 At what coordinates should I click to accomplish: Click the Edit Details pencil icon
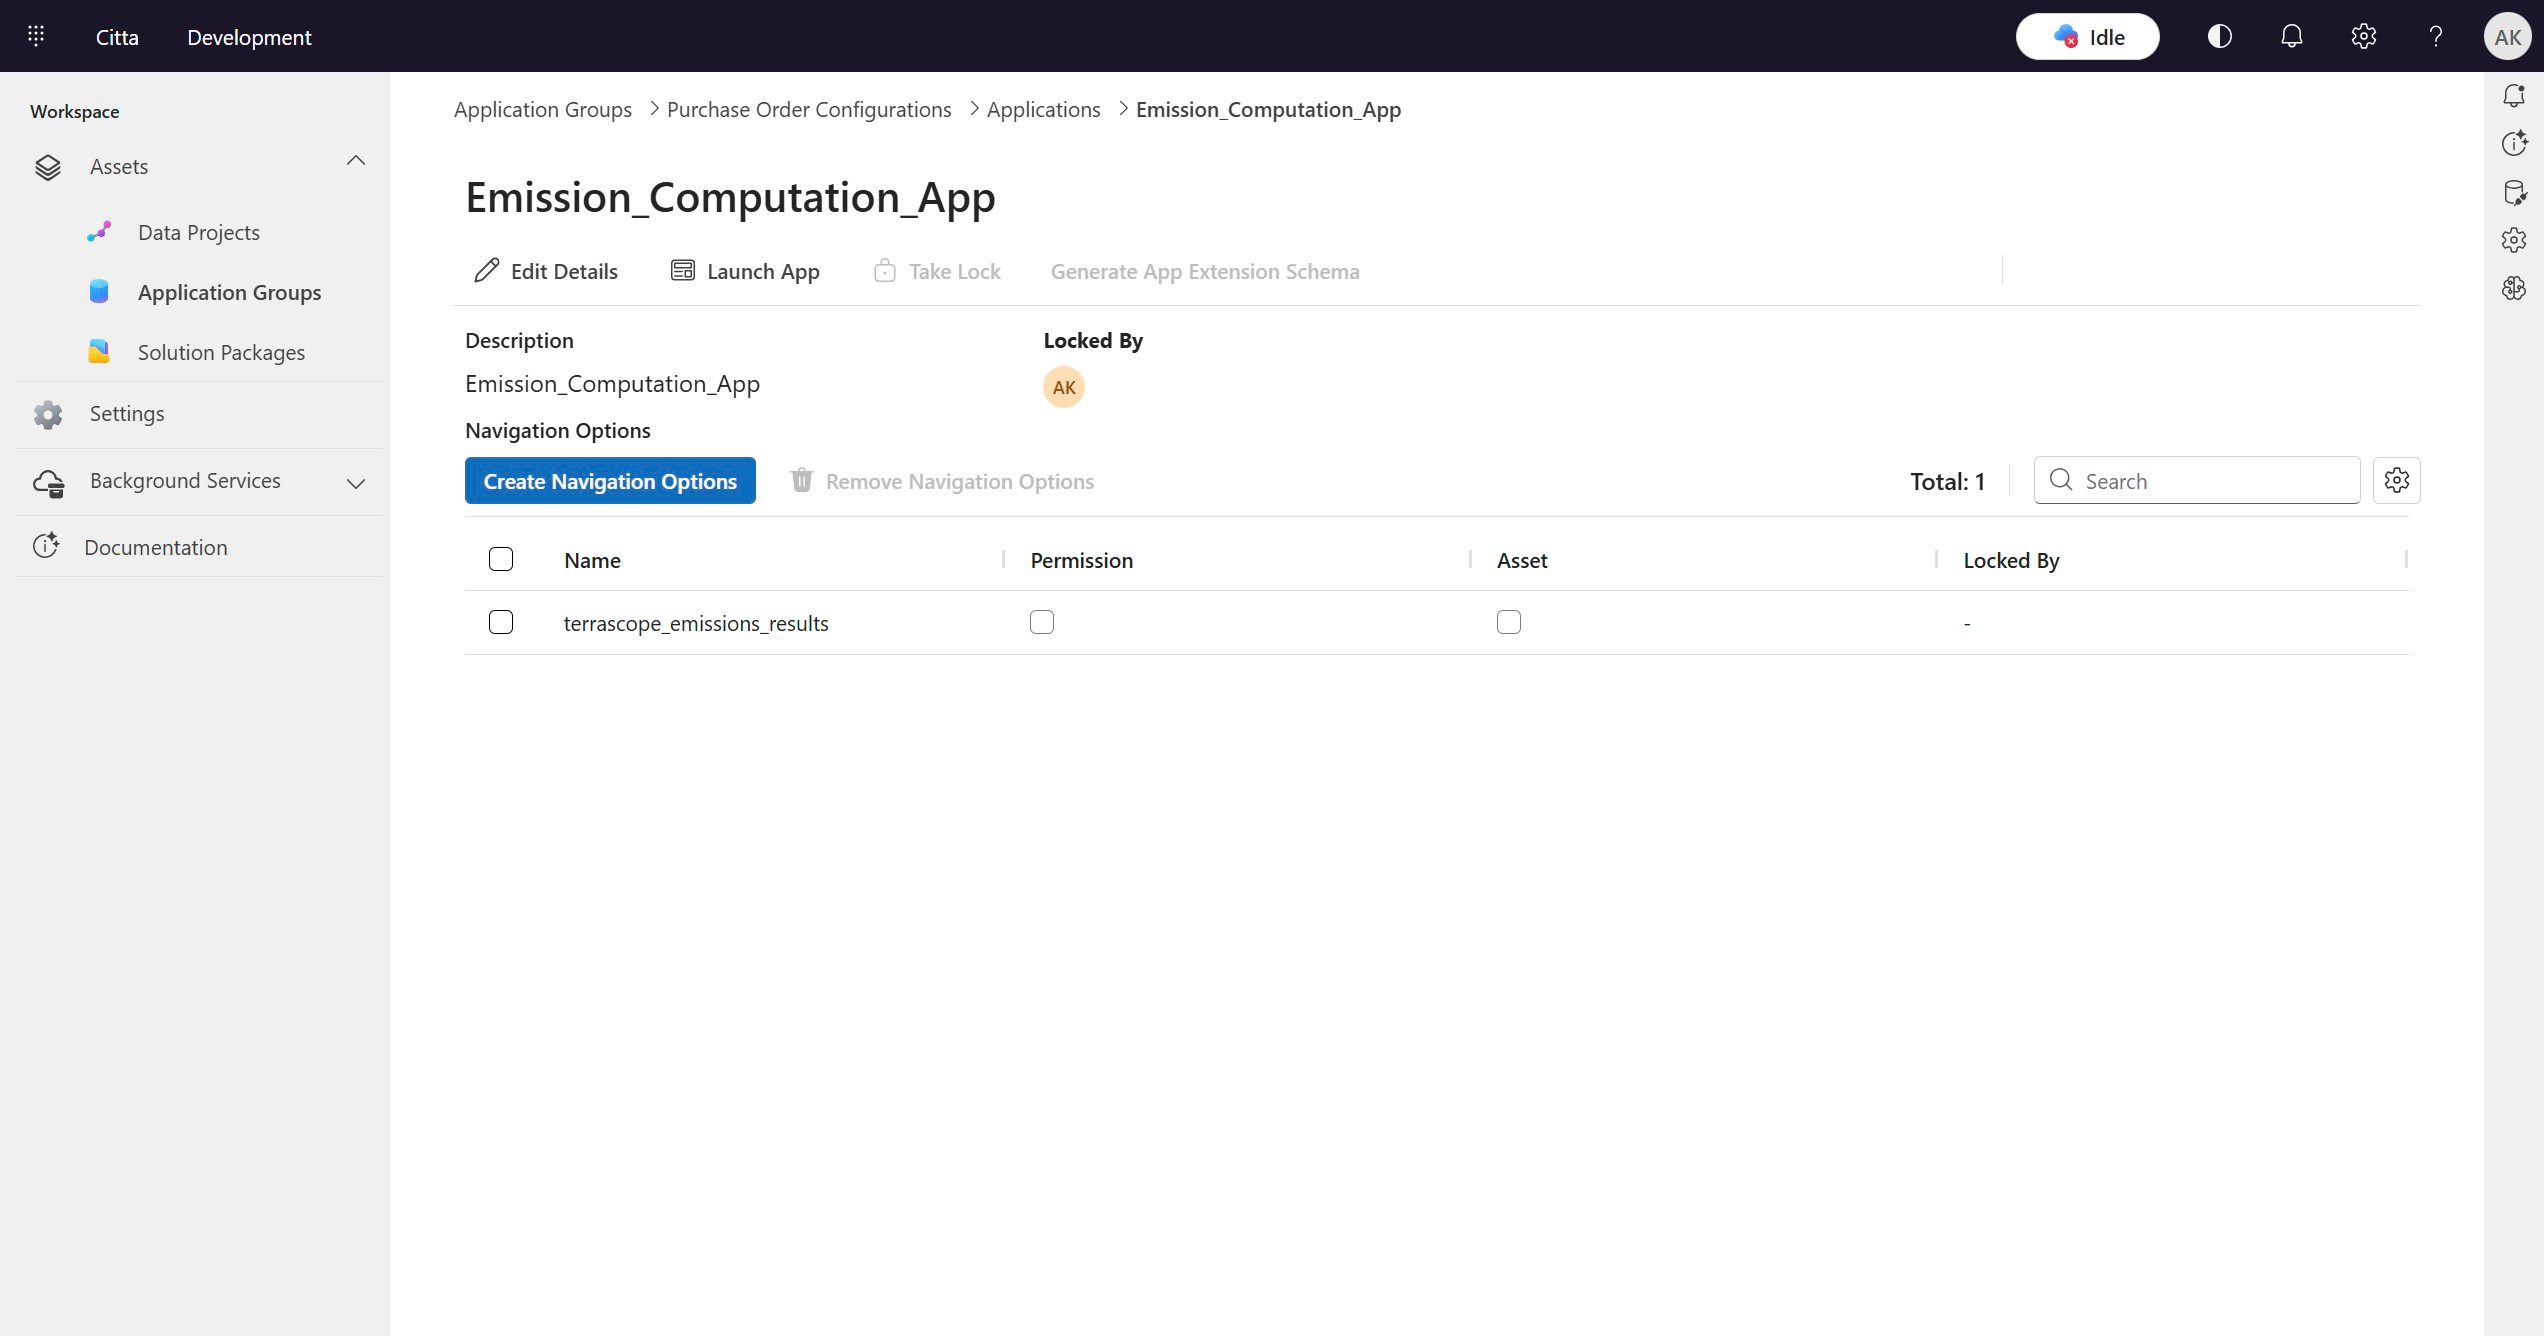487,271
